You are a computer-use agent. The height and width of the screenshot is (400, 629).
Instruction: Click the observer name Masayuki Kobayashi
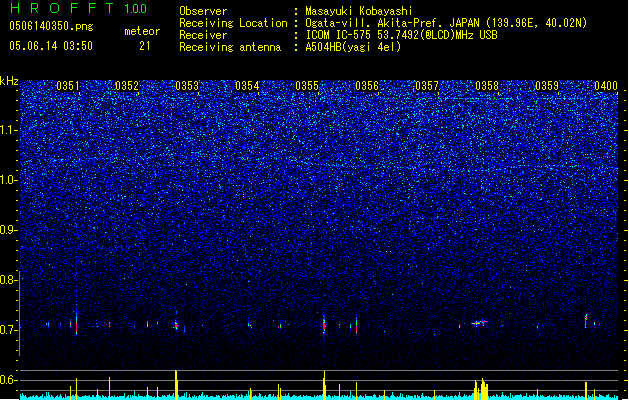[359, 11]
